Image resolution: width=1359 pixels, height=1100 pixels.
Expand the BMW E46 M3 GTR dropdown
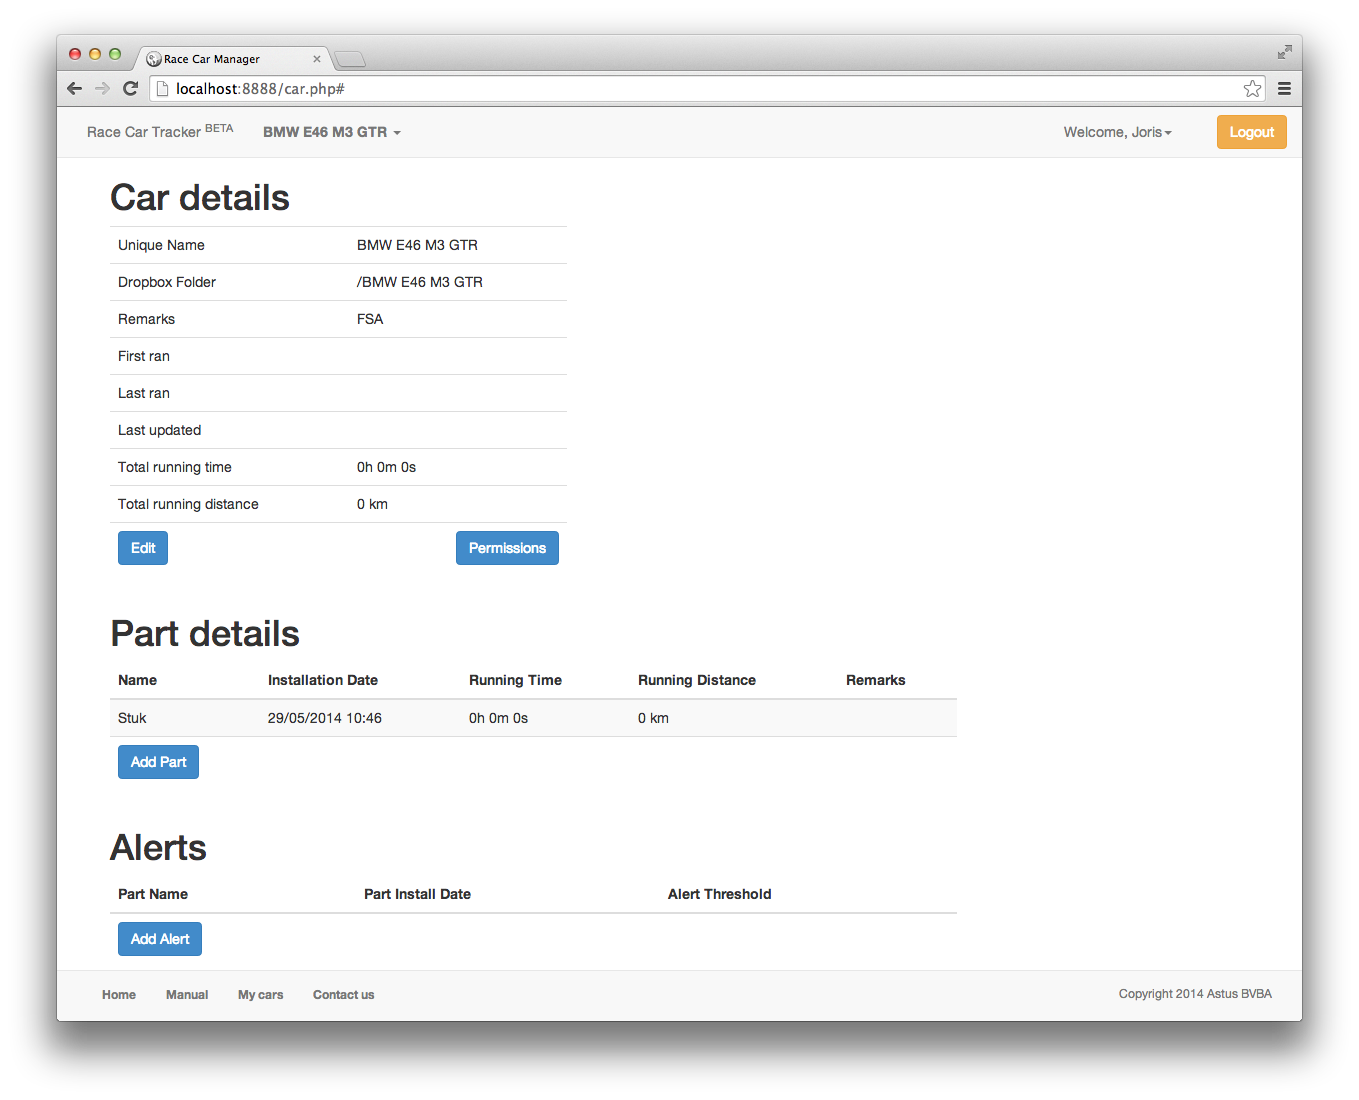click(x=331, y=132)
